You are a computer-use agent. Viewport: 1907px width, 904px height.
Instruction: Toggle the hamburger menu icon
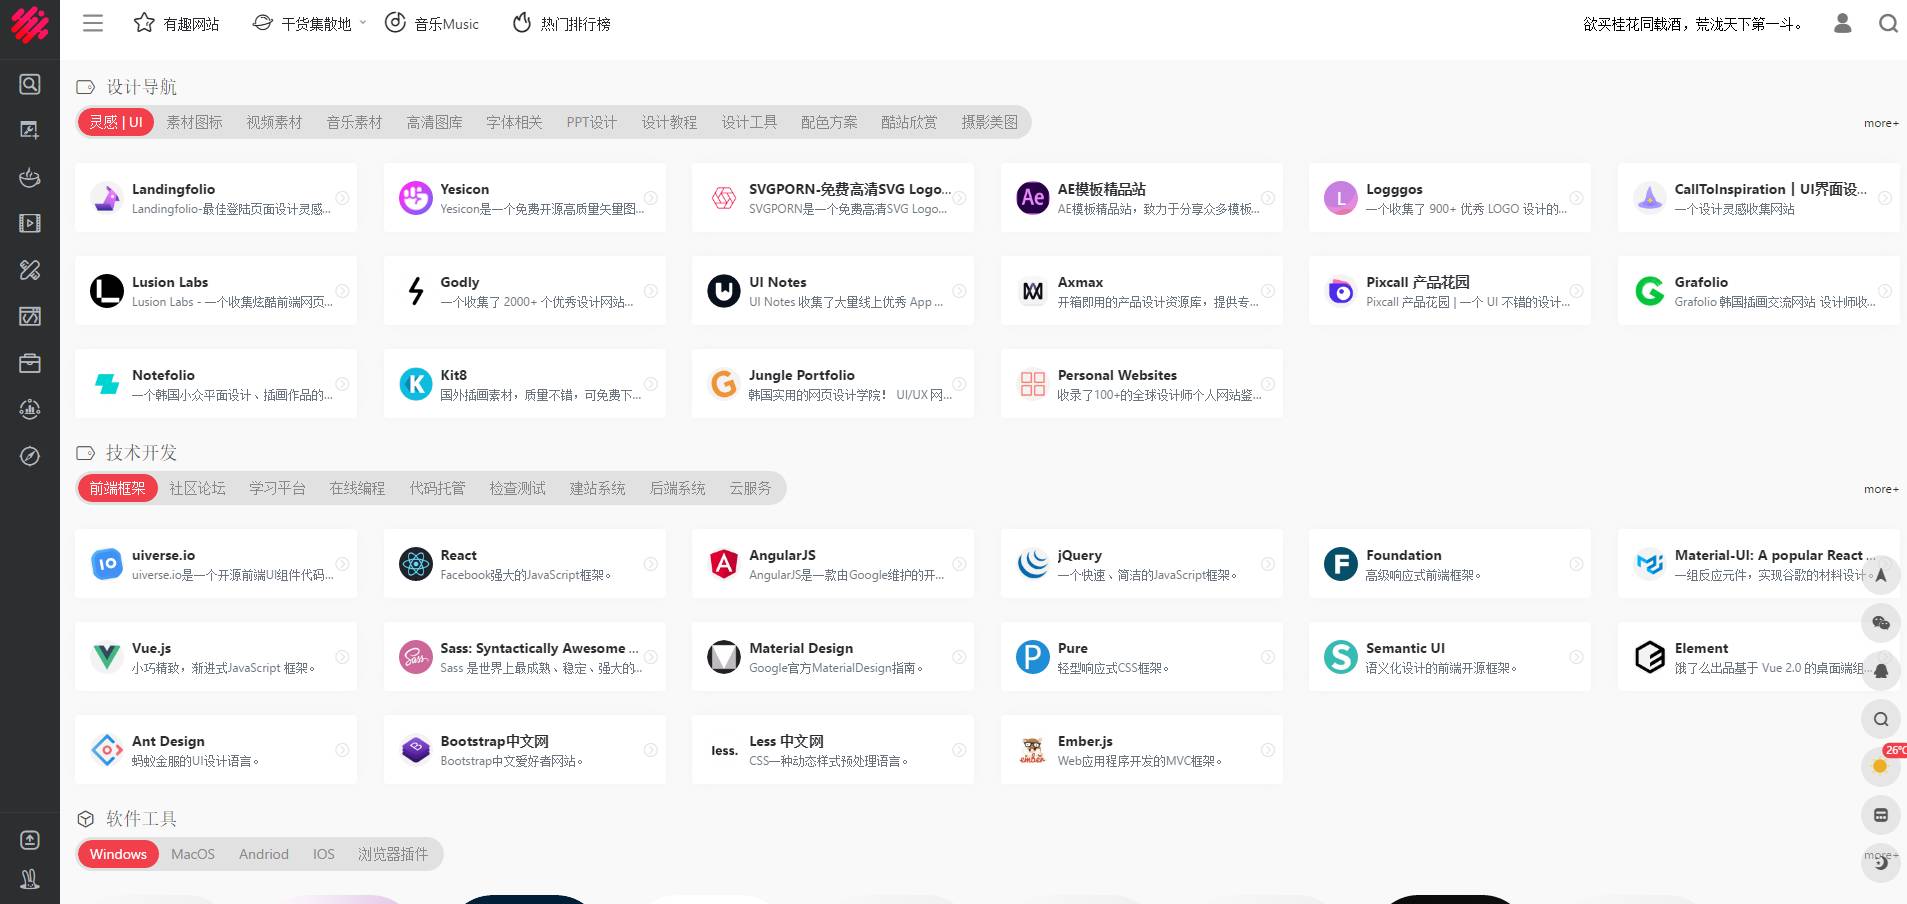[93, 23]
